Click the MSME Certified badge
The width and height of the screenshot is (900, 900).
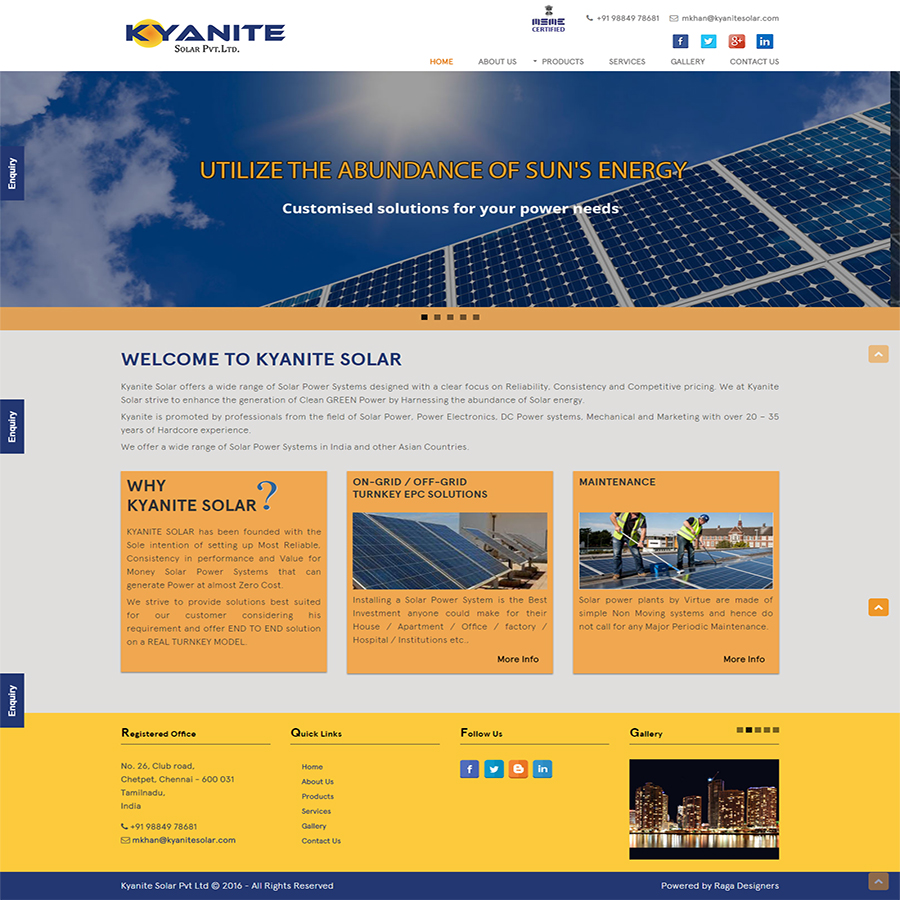click(548, 19)
